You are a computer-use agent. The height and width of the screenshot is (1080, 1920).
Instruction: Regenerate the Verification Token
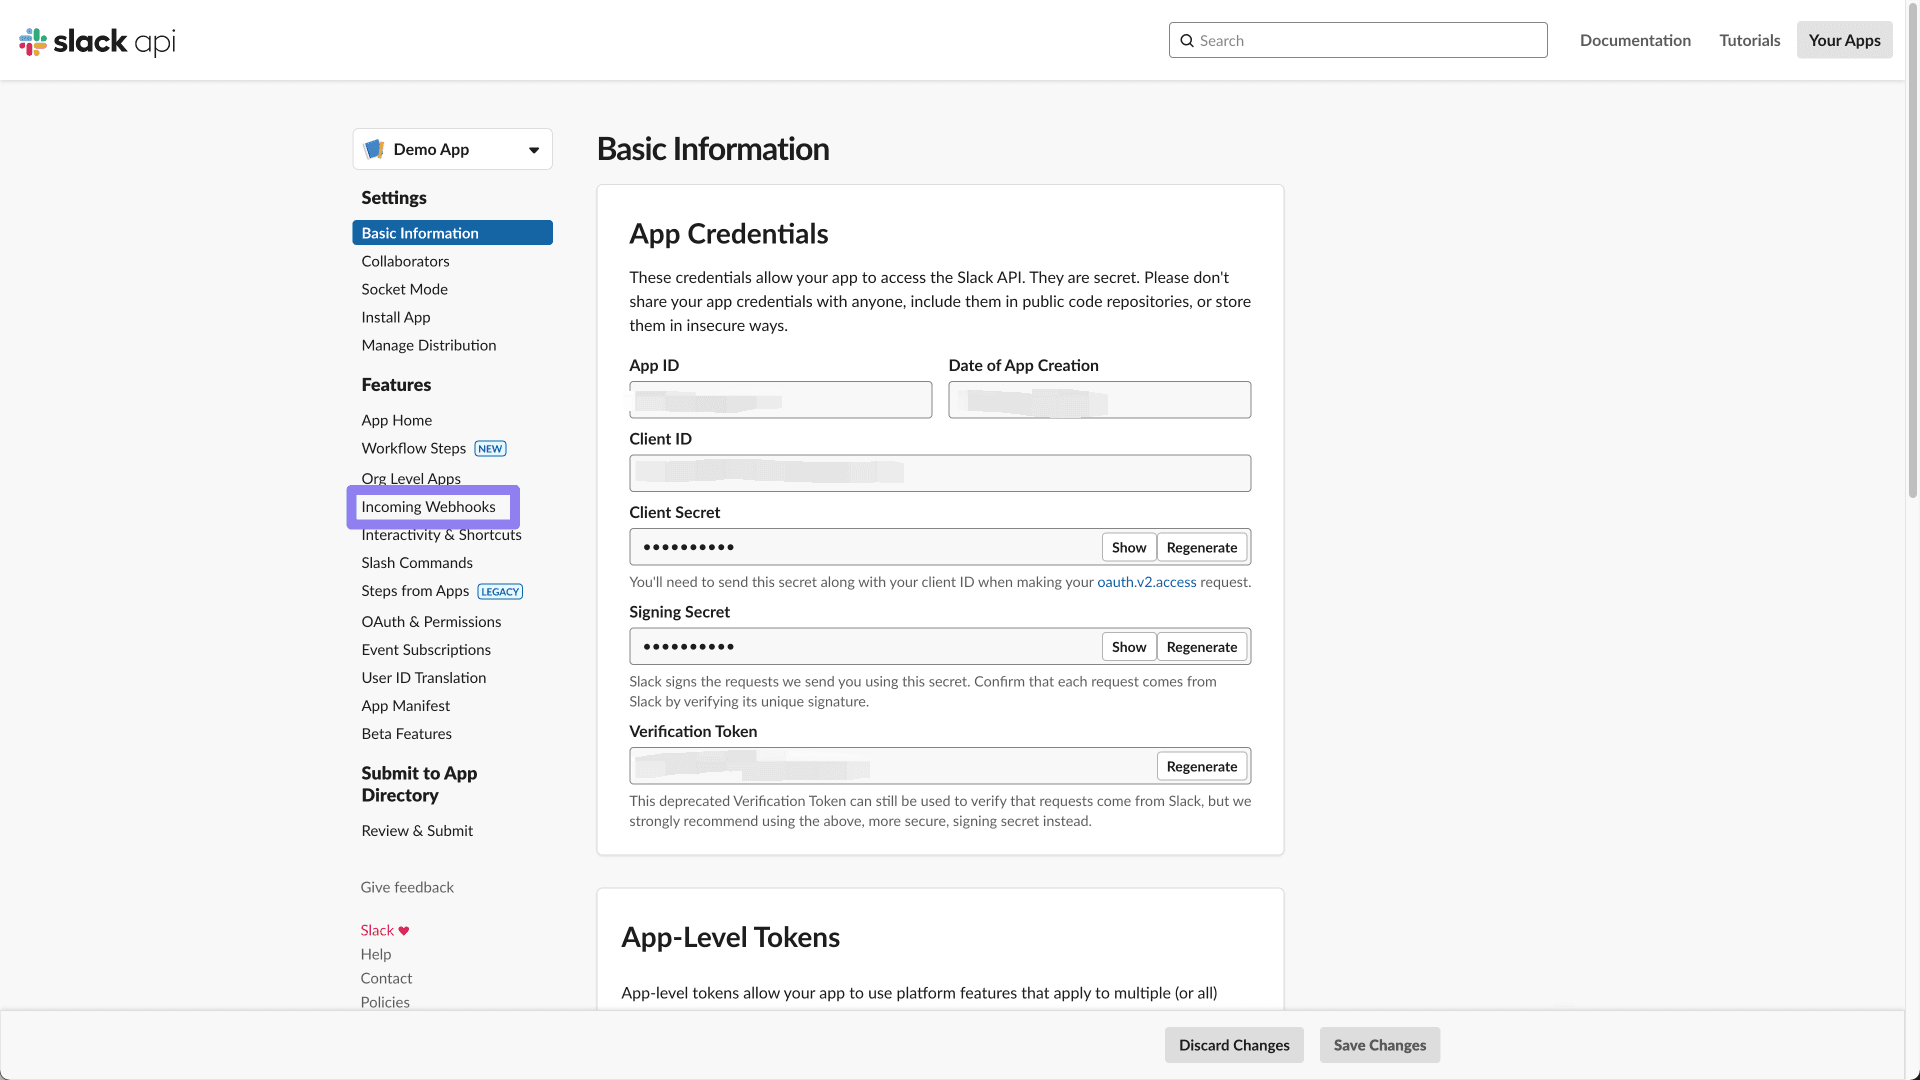(x=1202, y=766)
